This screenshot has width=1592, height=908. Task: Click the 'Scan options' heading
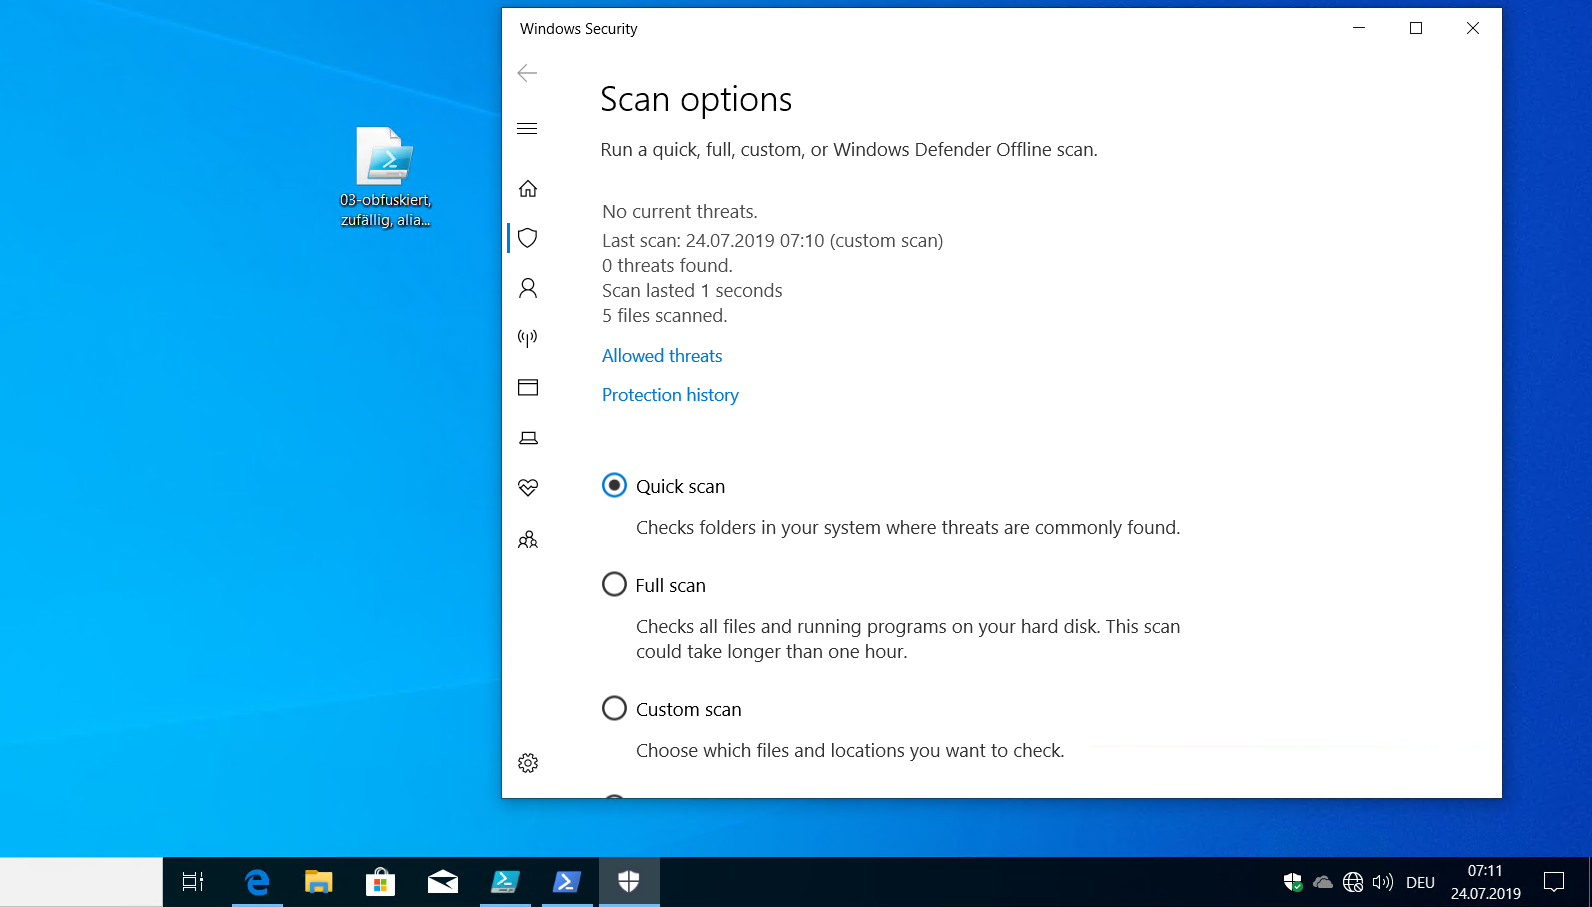[x=696, y=99]
